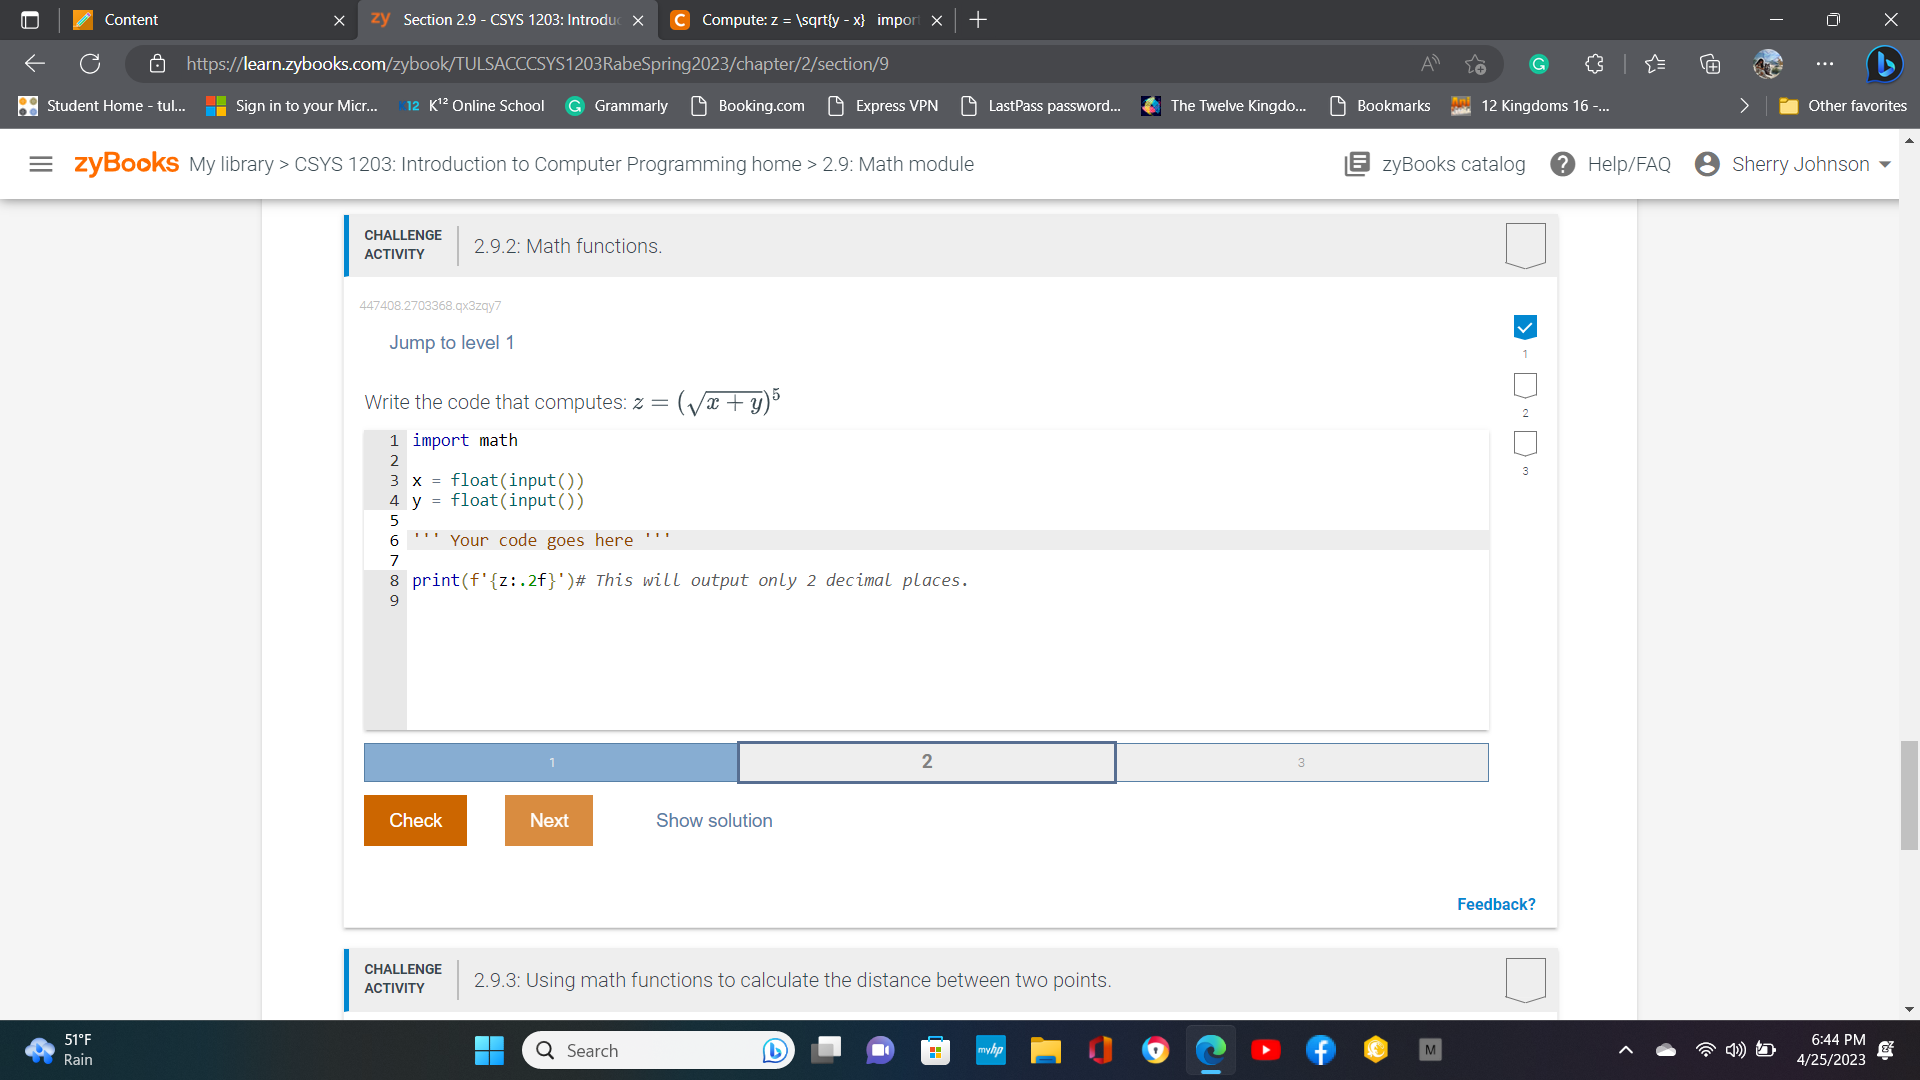Check the level 2 progress checkbox
Image resolution: width=1920 pixels, height=1080 pixels.
(x=1524, y=385)
